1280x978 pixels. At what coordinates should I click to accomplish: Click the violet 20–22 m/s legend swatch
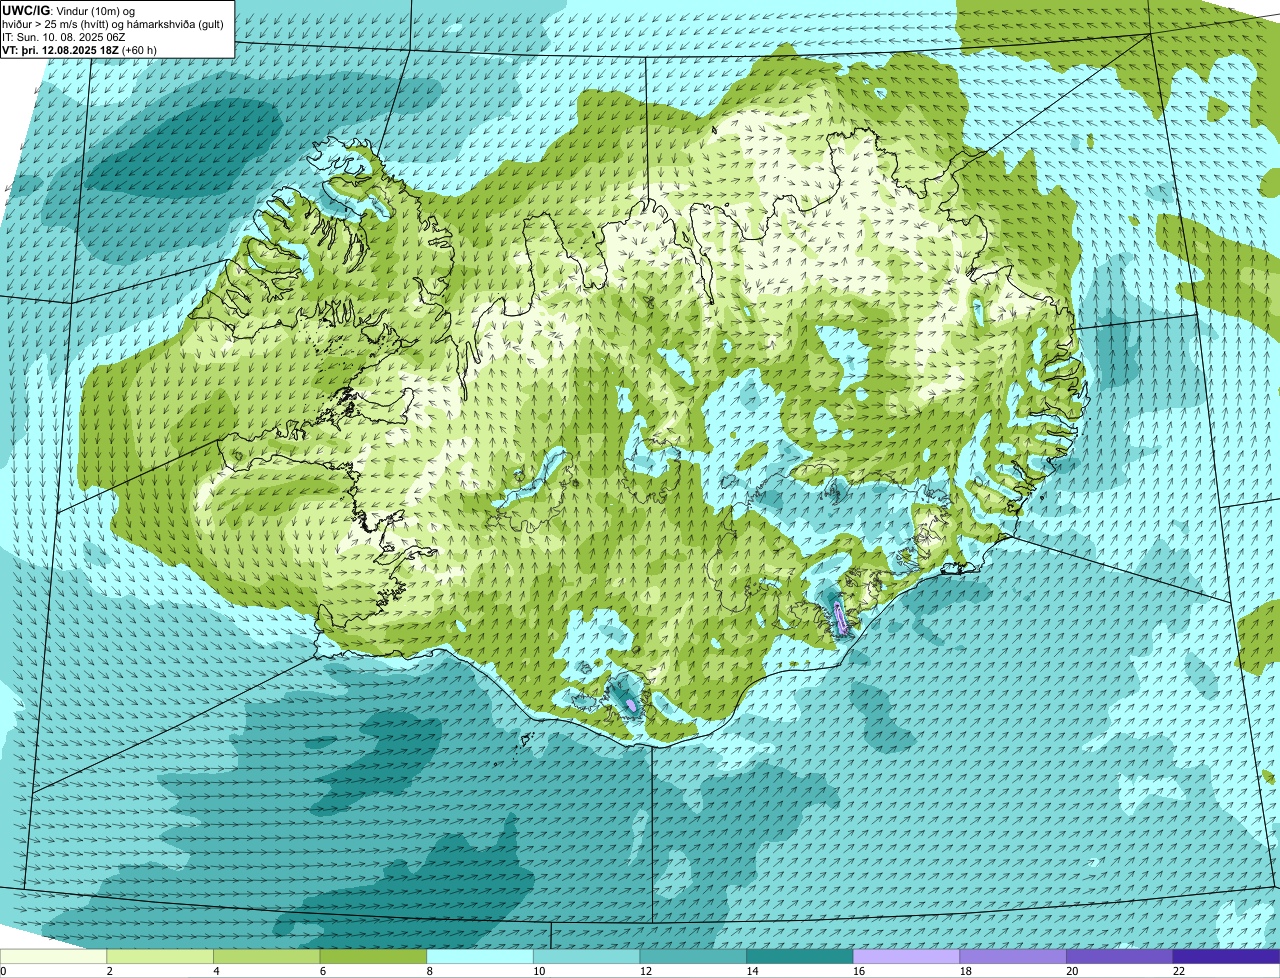click(x=1120, y=956)
